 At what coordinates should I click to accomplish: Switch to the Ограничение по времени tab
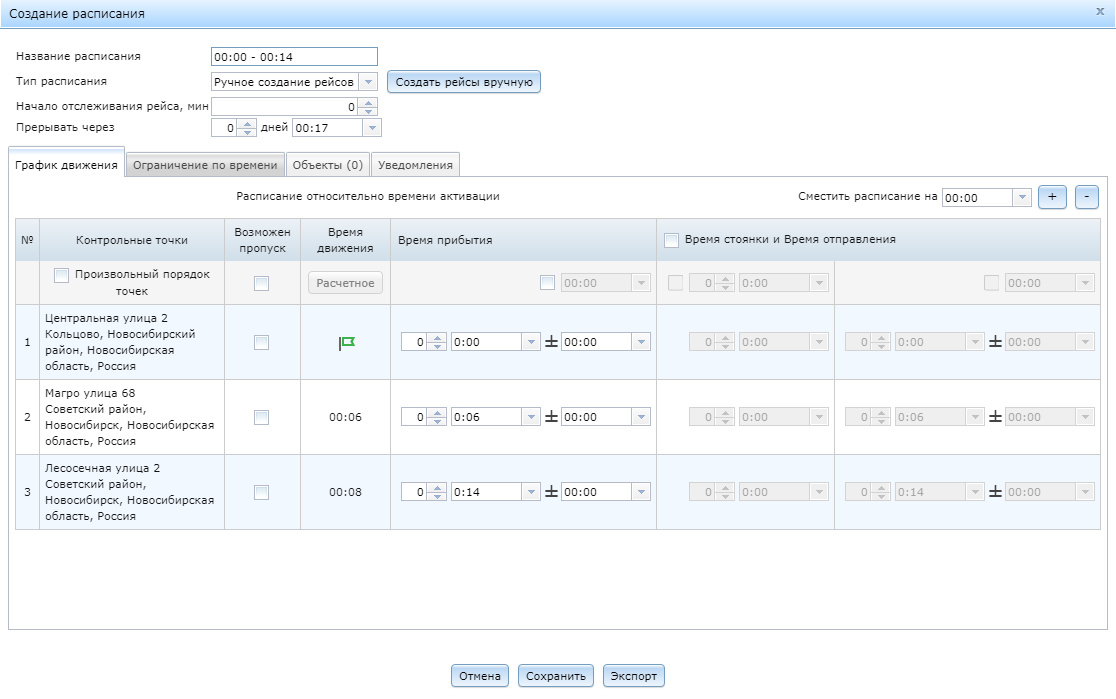[x=204, y=164]
